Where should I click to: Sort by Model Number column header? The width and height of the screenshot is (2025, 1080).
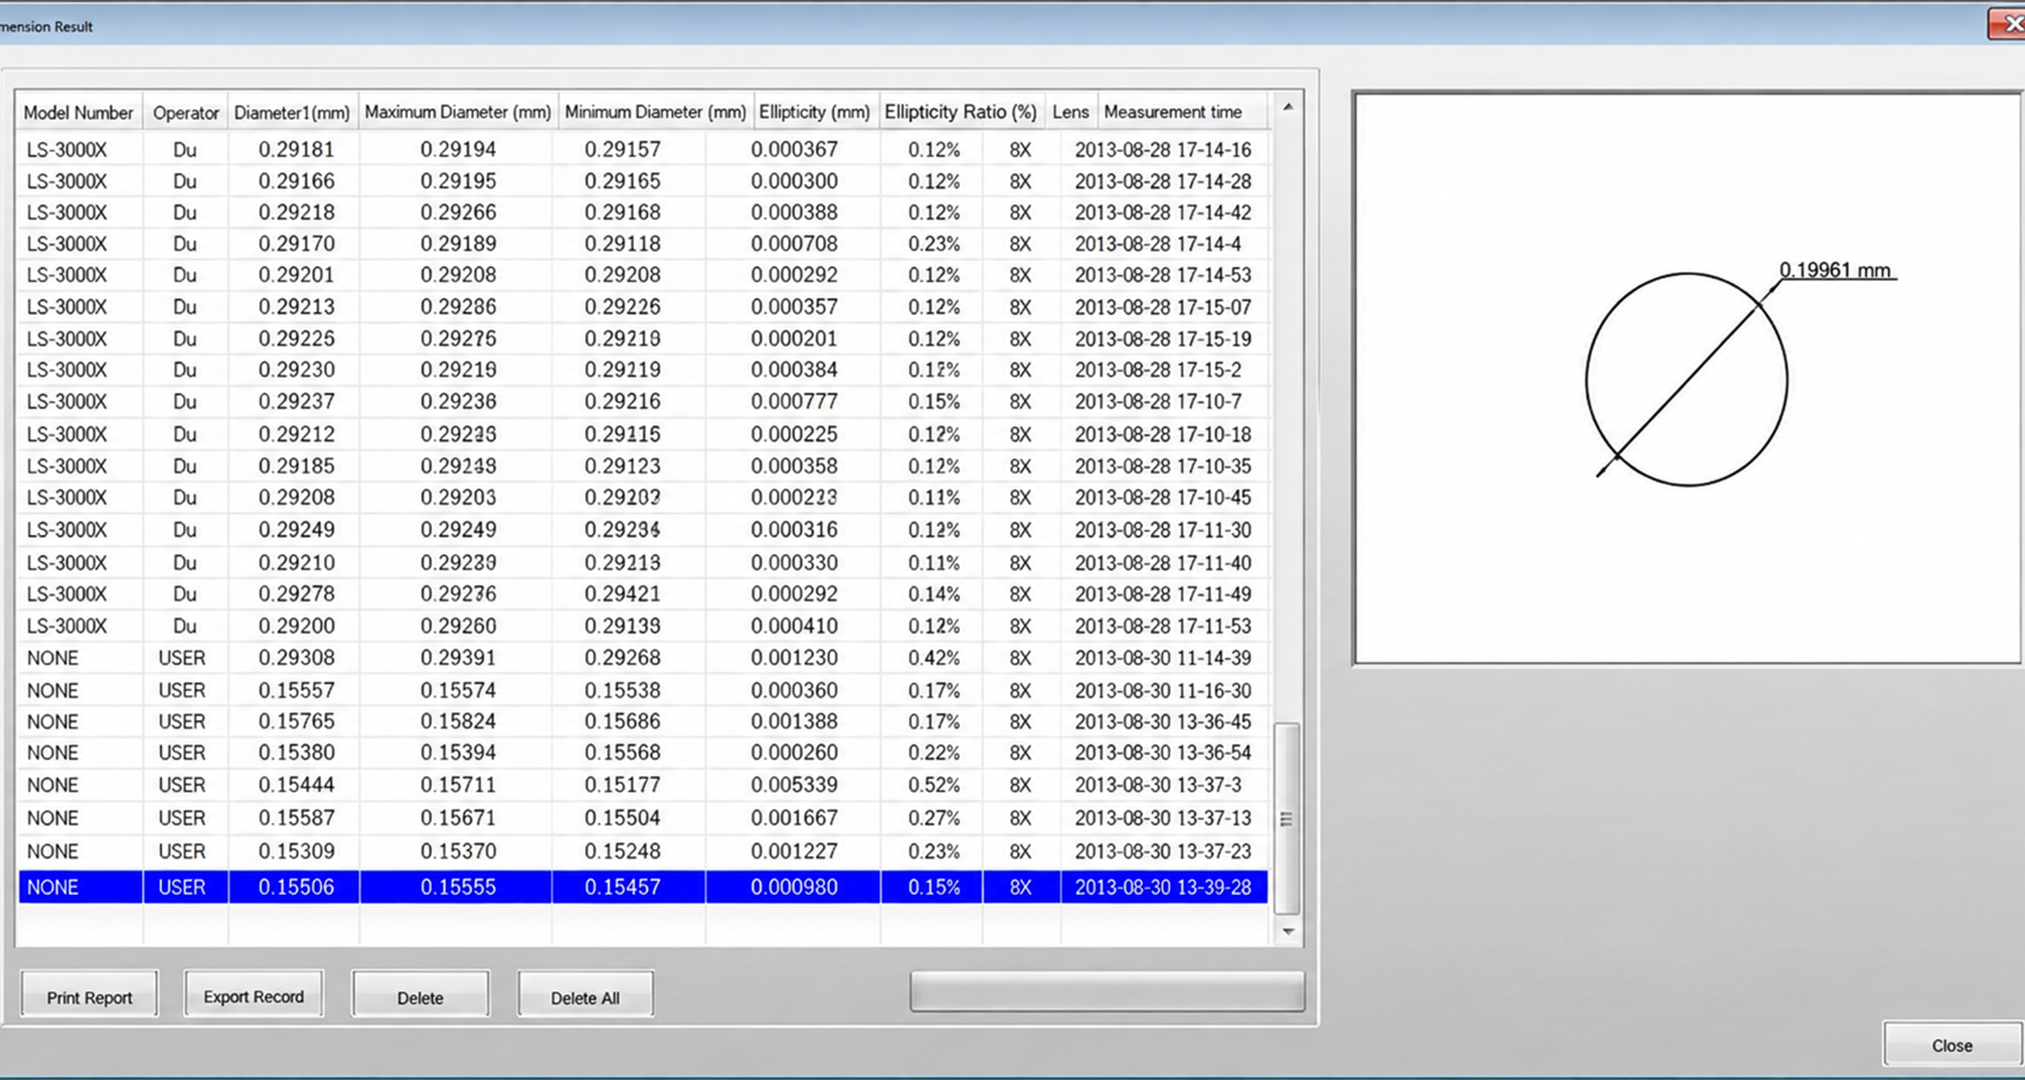(x=79, y=112)
